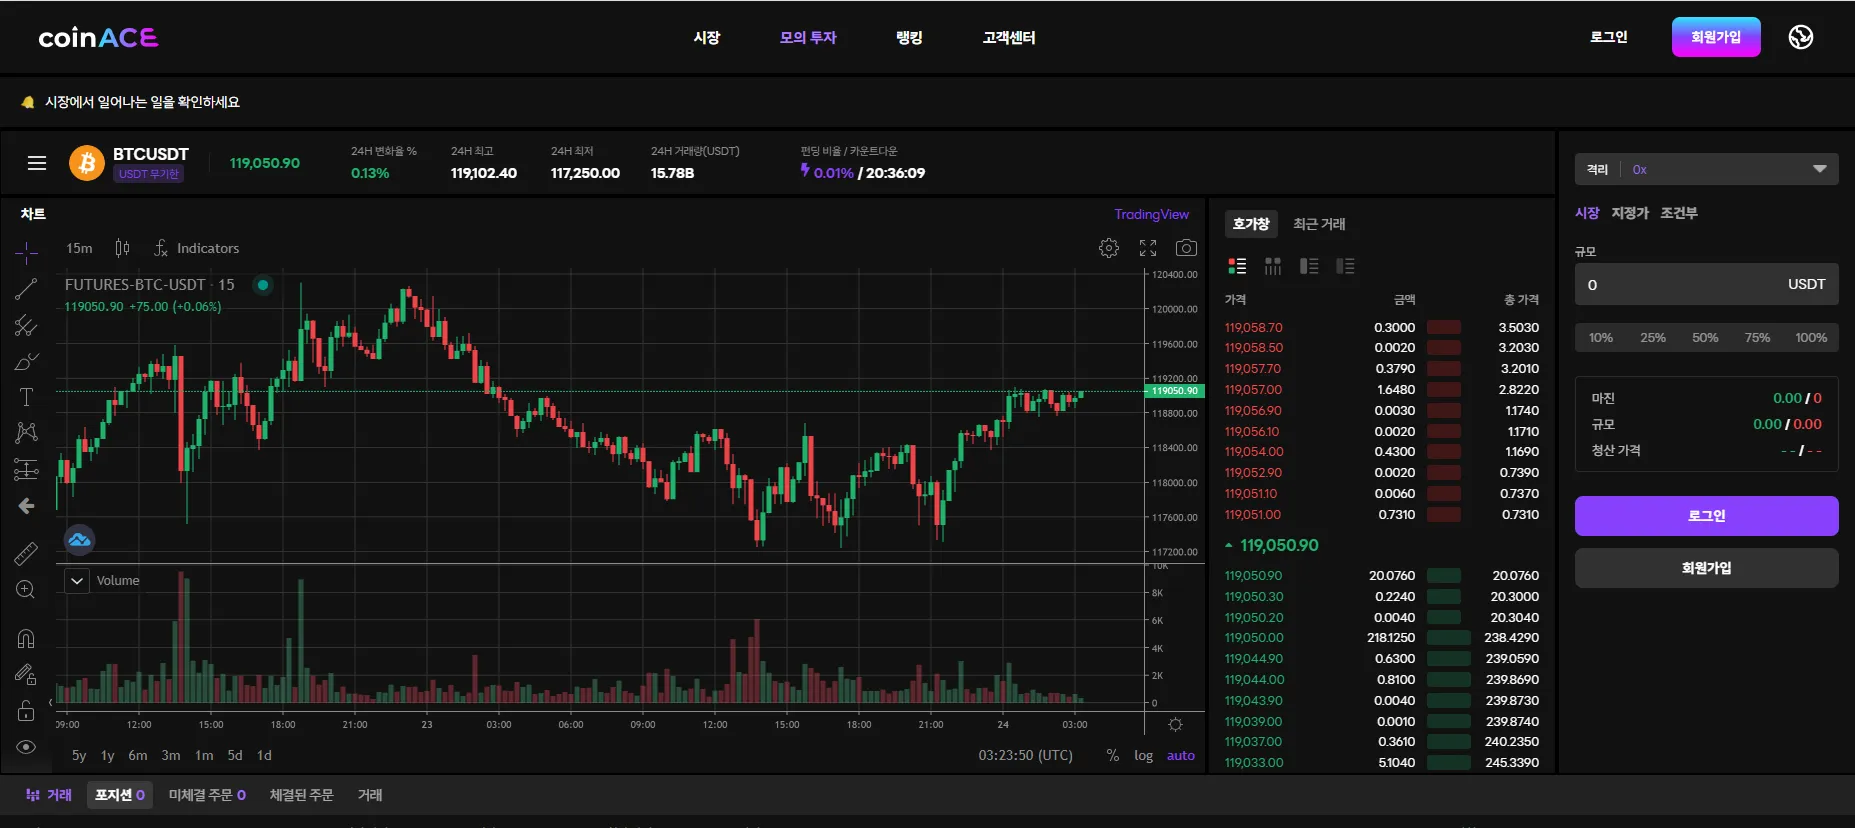Select the trend line drawing tool
This screenshot has height=828, width=1855.
pyautogui.click(x=26, y=289)
